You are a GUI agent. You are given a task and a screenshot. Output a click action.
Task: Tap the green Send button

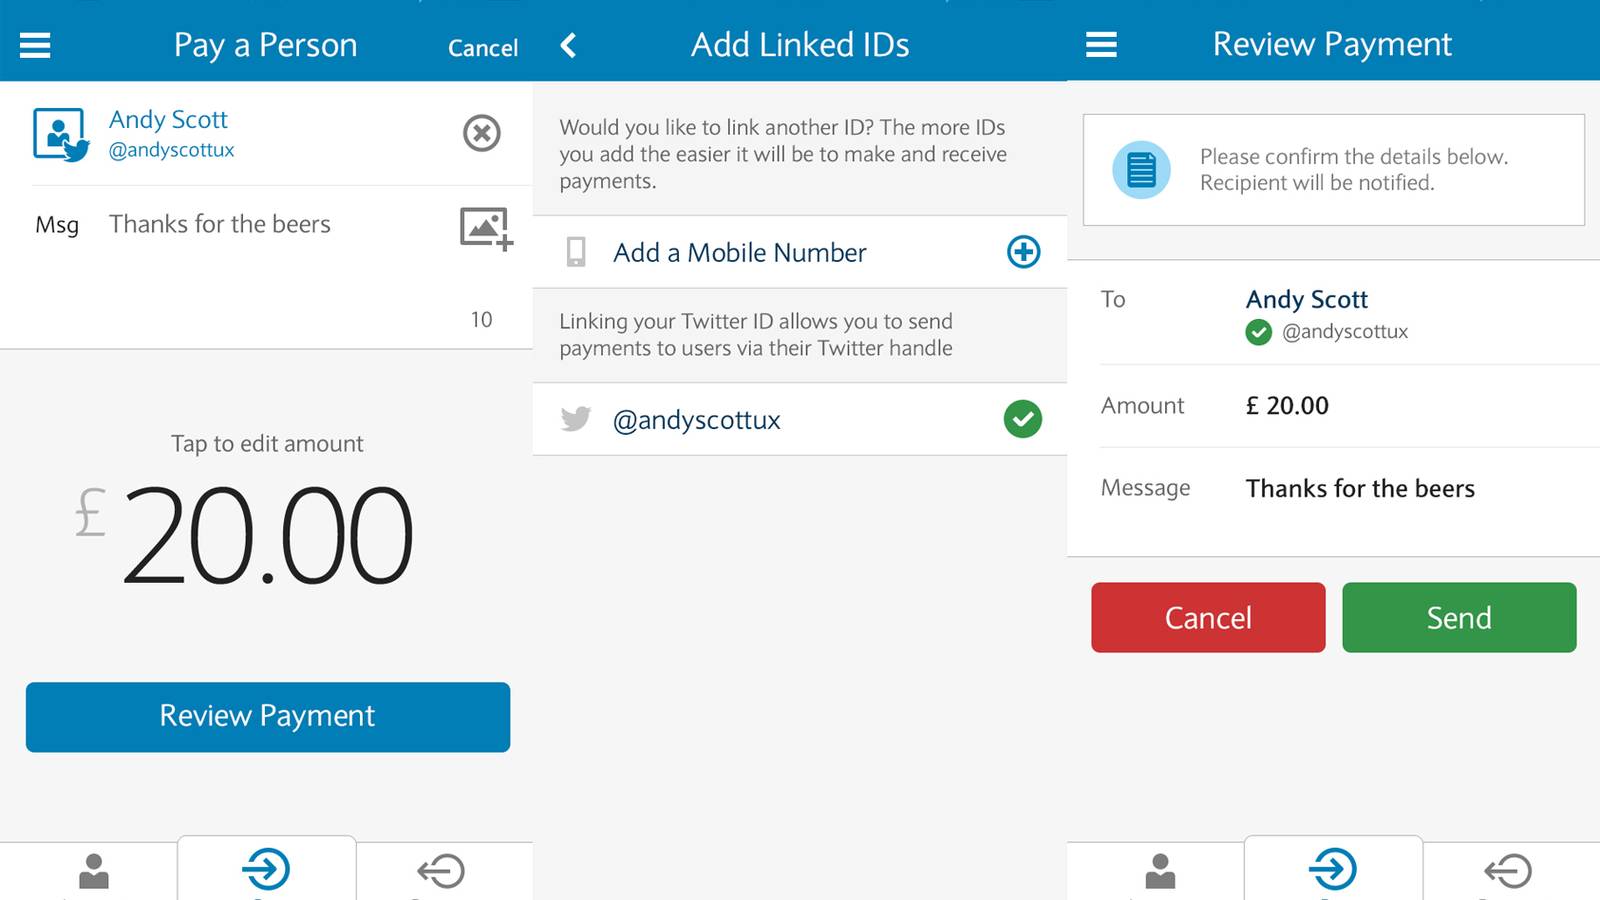[1459, 617]
